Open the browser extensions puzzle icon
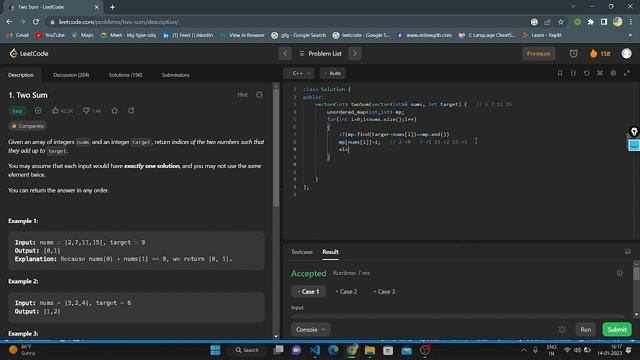640x360 pixels. [x=590, y=22]
